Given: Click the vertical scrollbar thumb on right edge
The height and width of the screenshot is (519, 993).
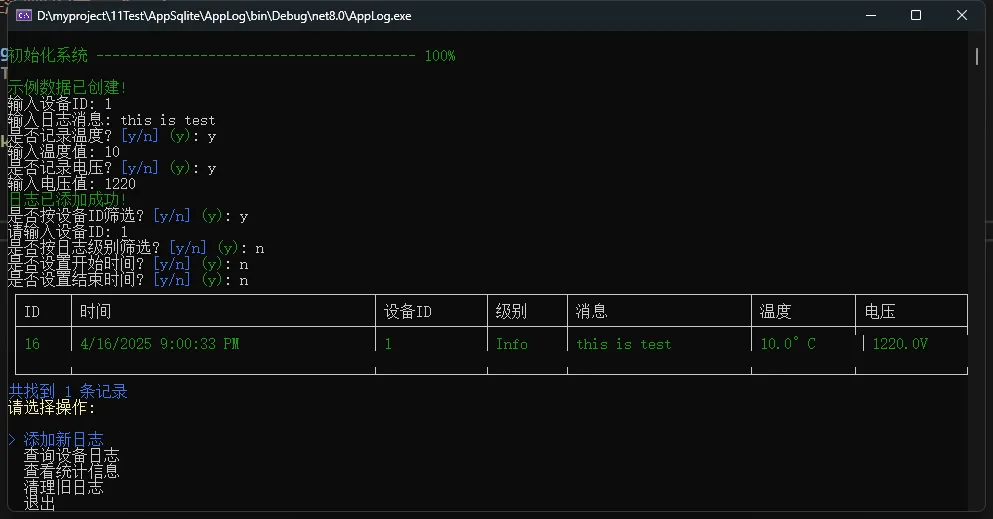Looking at the screenshot, I should pos(977,56).
